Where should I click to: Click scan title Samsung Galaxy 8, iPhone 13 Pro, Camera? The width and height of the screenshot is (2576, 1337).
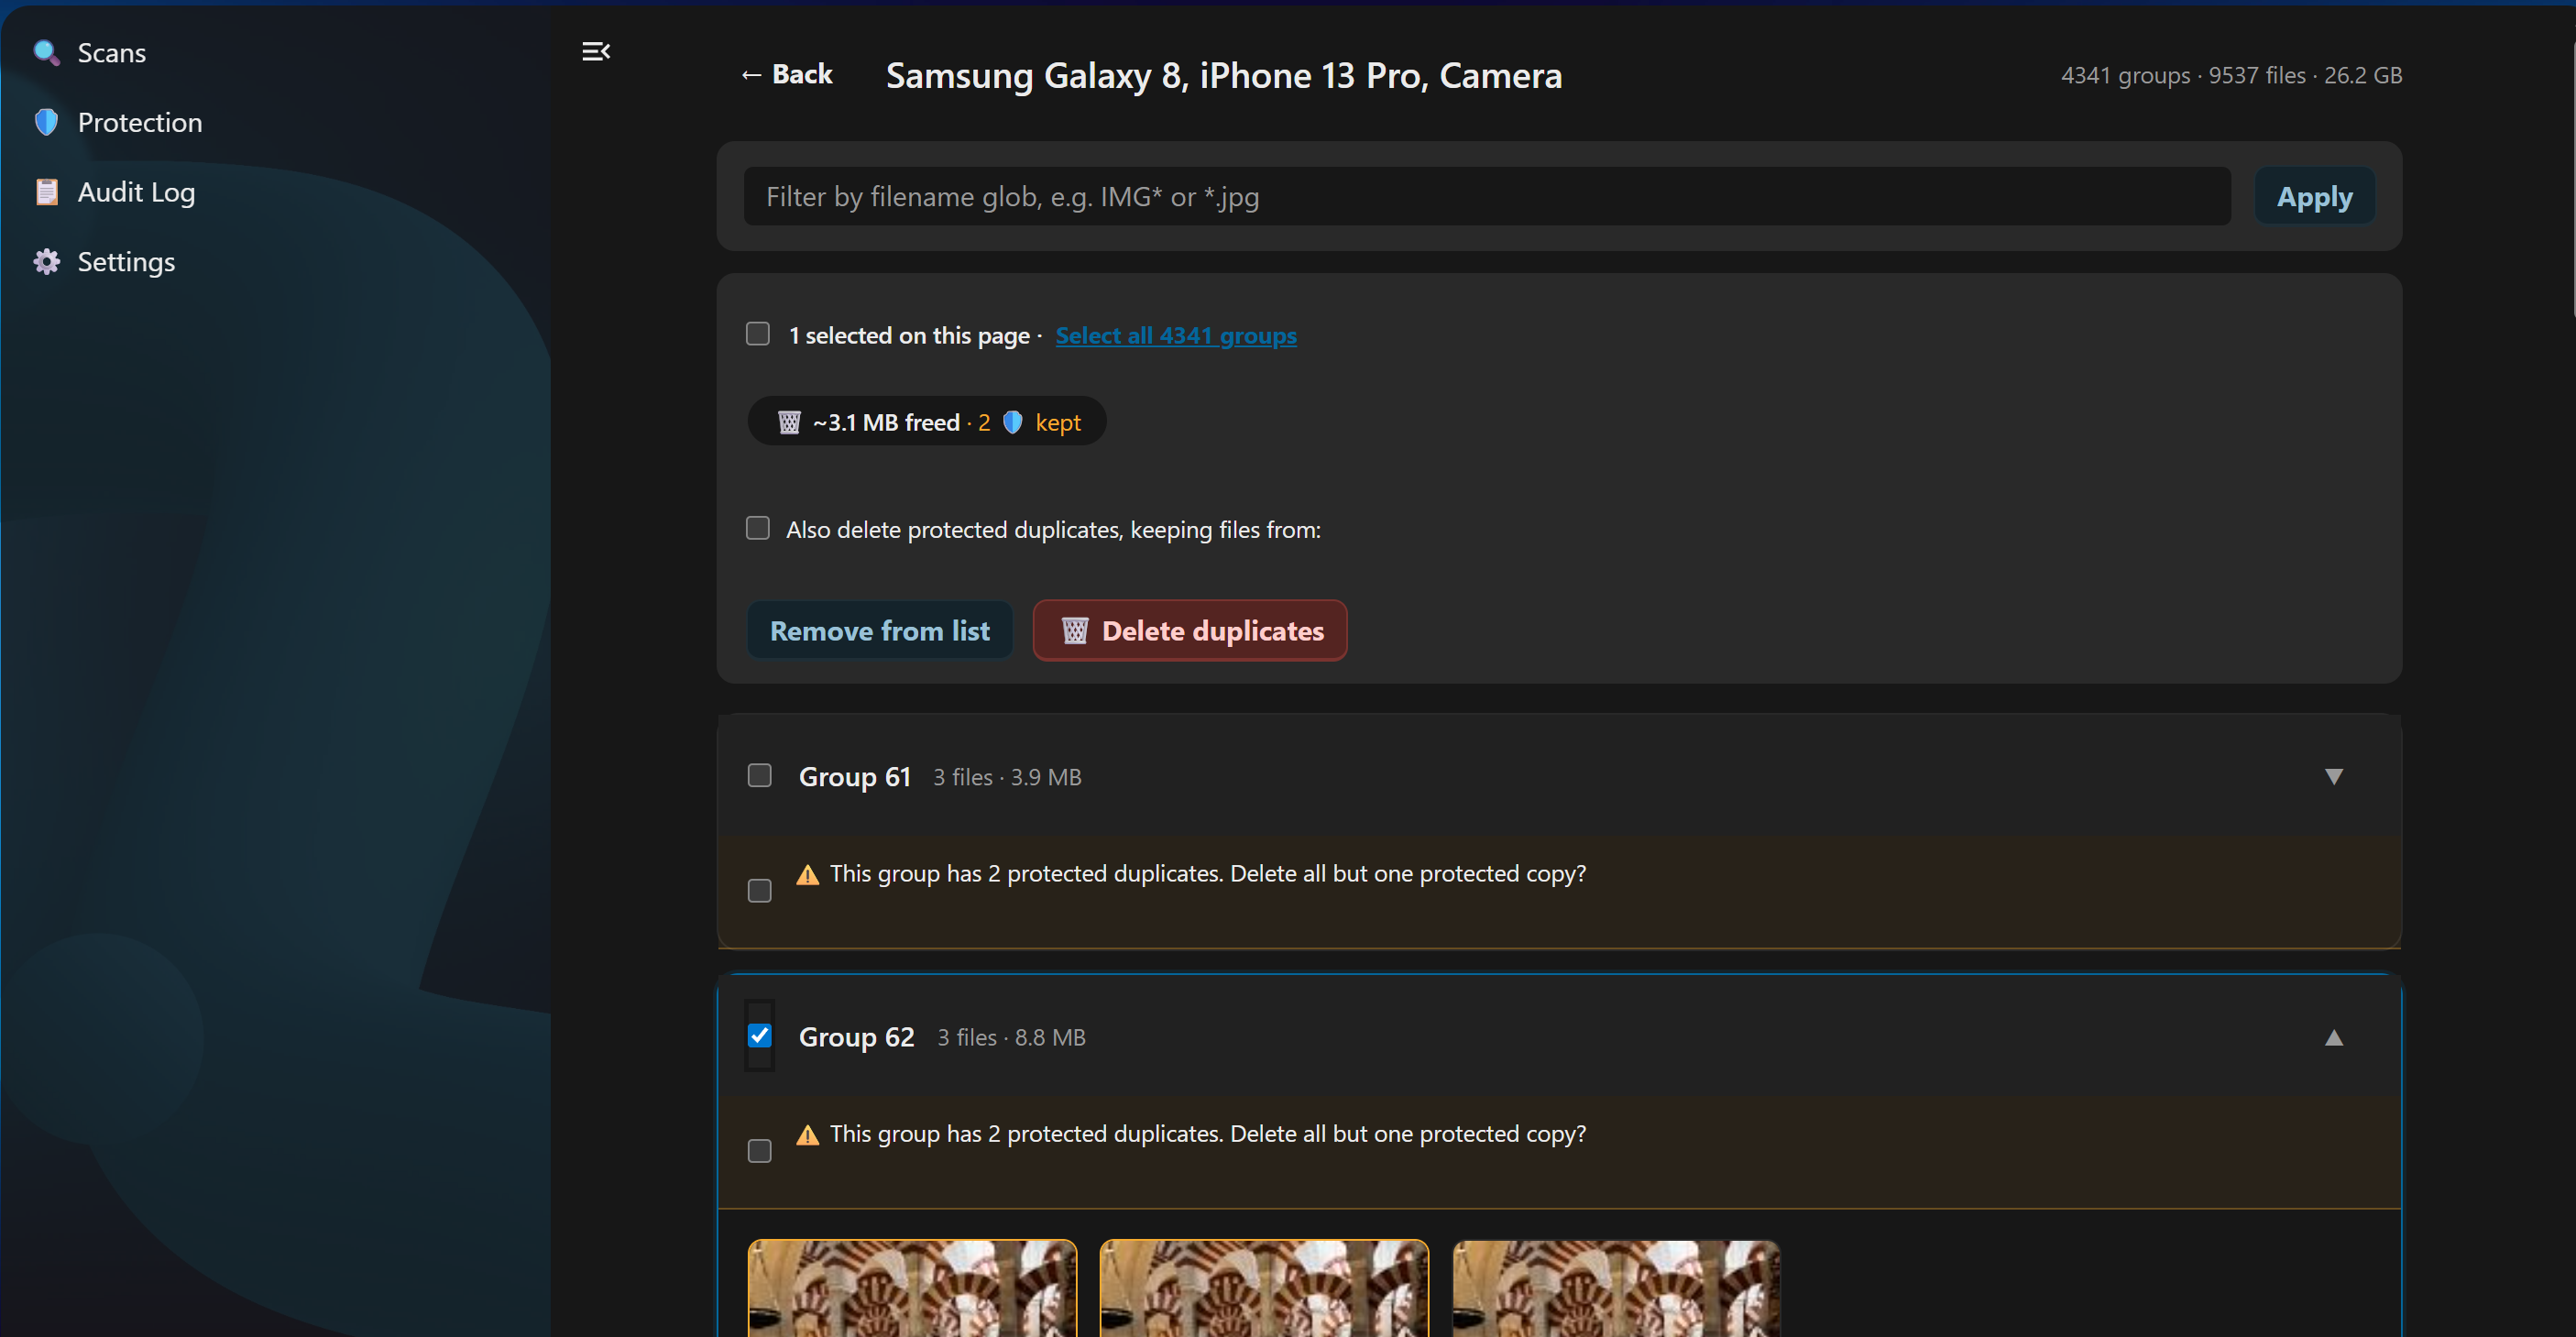tap(1224, 76)
